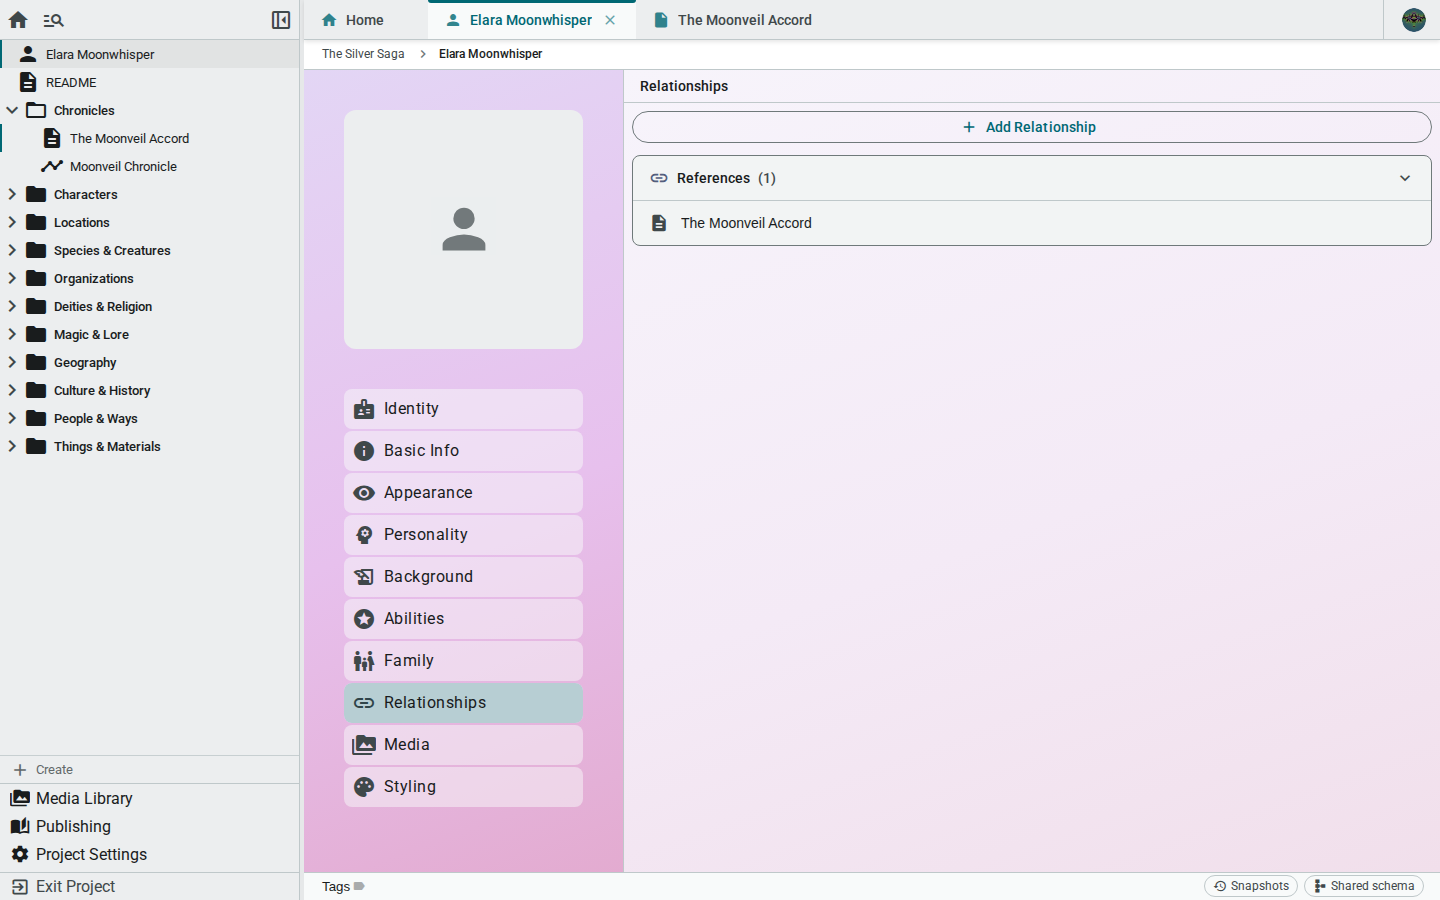Click the Media images icon
The width and height of the screenshot is (1440, 900).
pos(364,745)
